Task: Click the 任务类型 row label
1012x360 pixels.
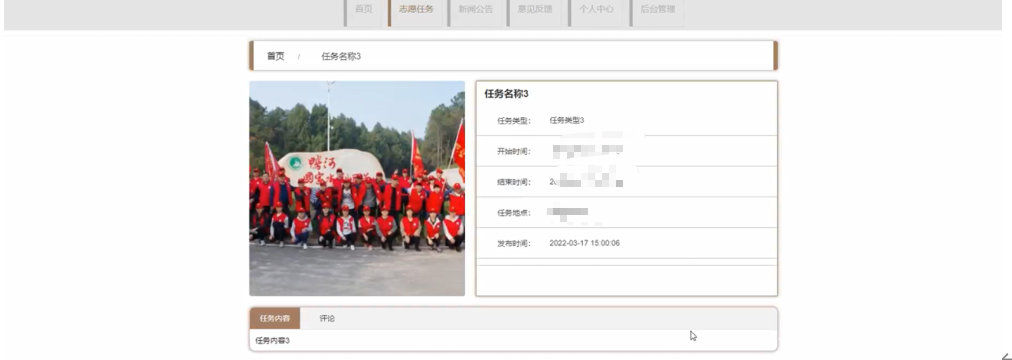Action: 514,121
